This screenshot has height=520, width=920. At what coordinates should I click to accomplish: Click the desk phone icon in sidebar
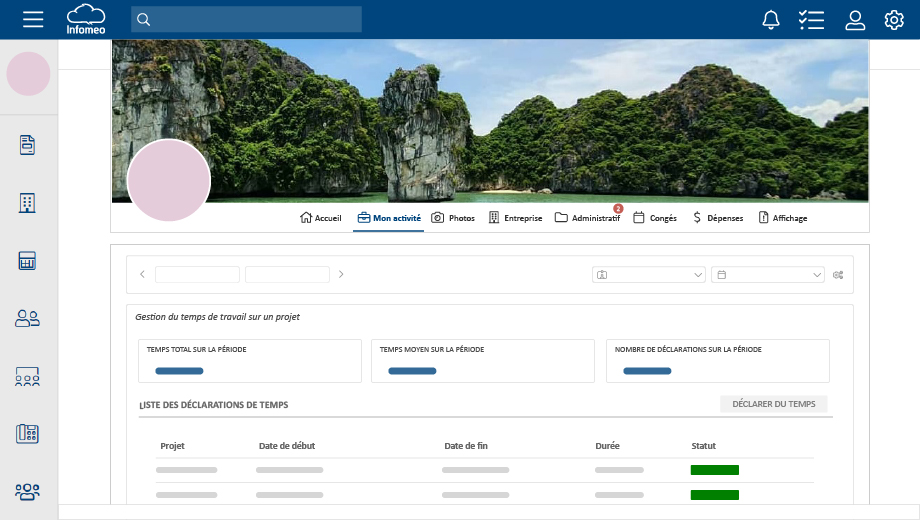(28, 433)
